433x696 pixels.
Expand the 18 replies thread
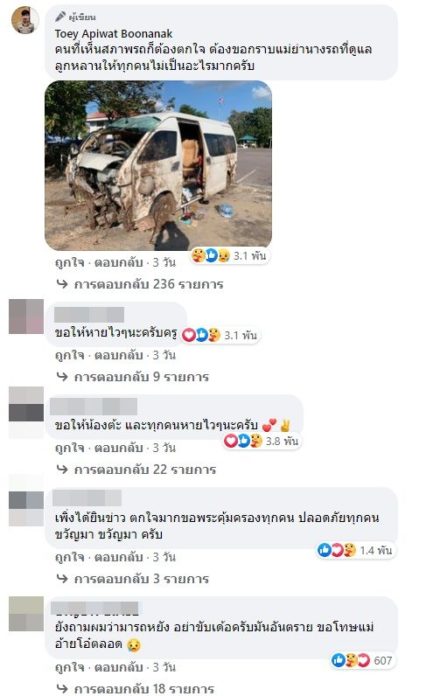(135, 688)
